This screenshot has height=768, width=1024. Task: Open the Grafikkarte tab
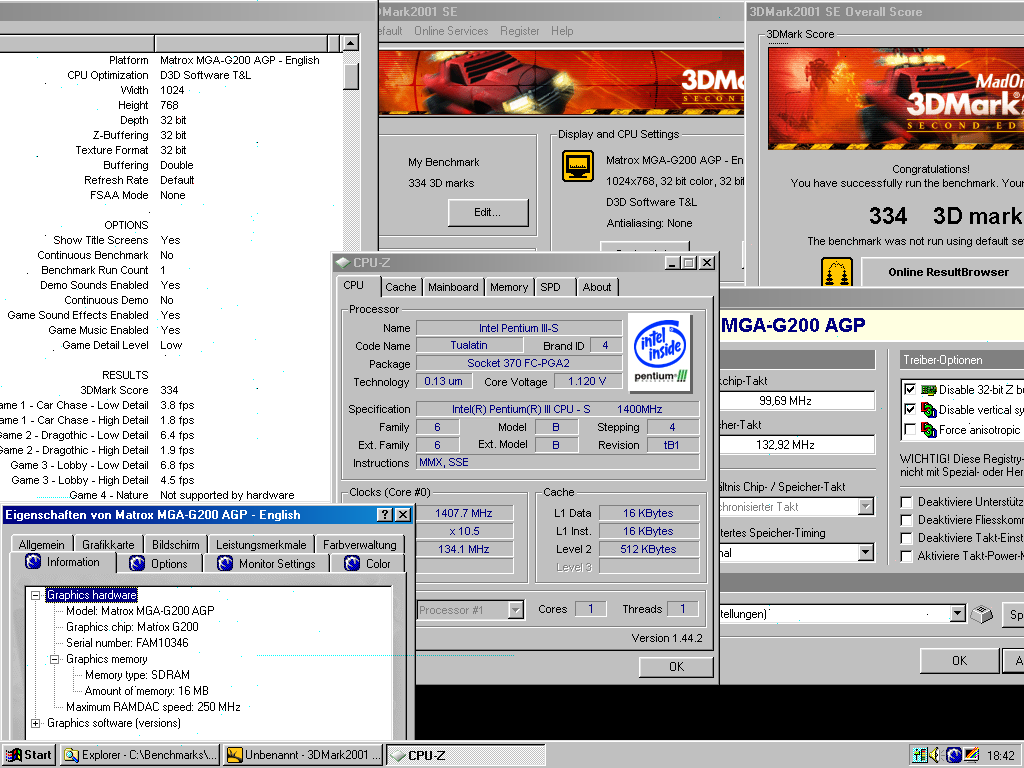108,544
